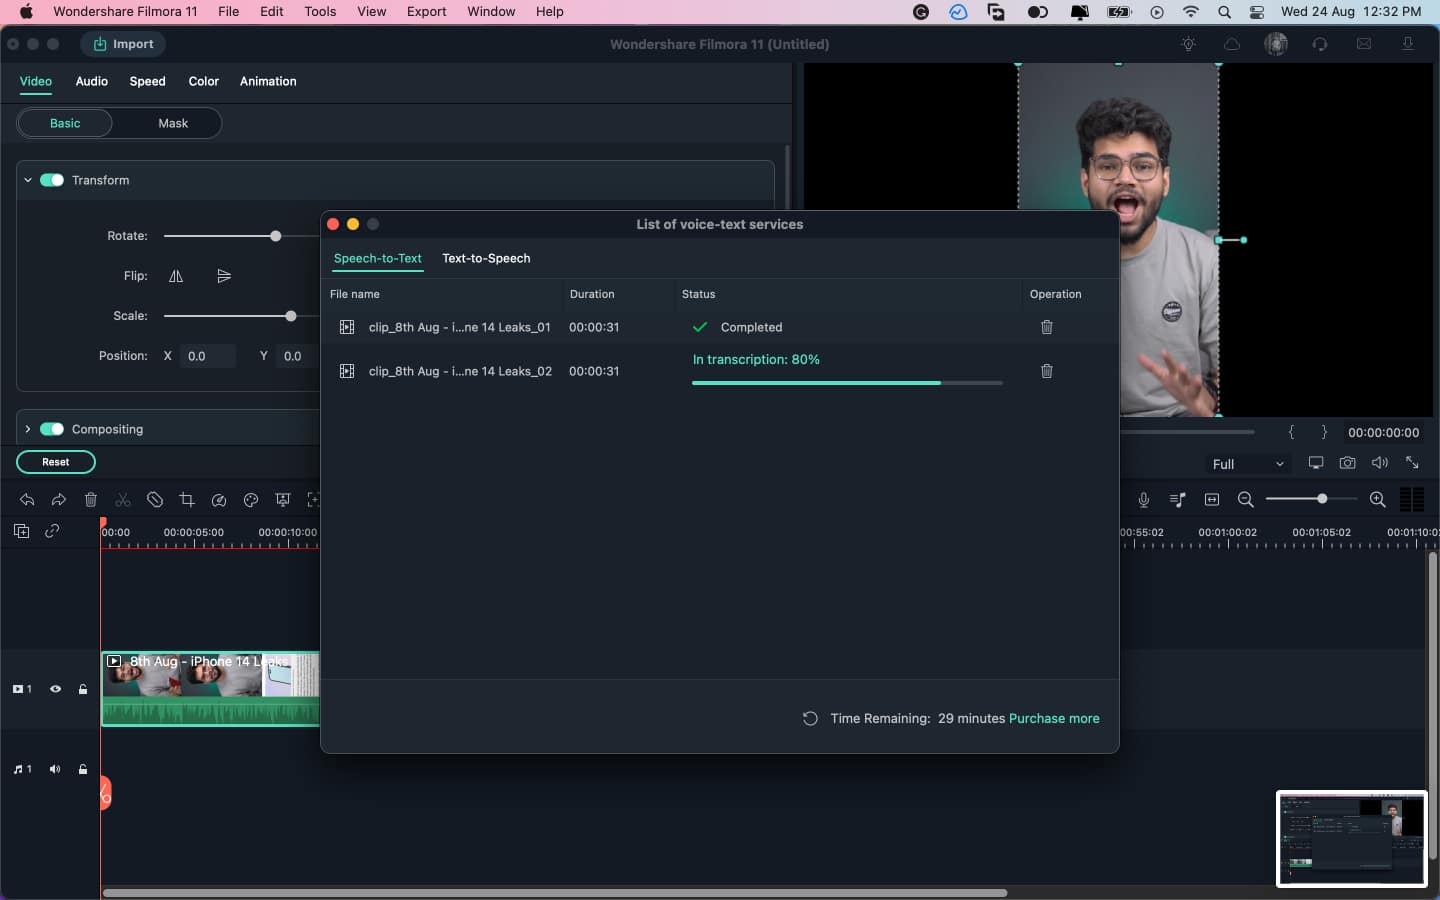Select the Speech-to-Text tab
1440x900 pixels.
pyautogui.click(x=378, y=258)
